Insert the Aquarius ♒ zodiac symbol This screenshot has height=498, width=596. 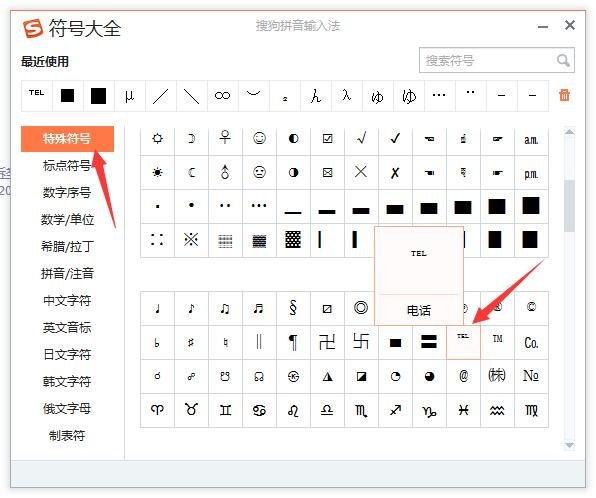(497, 410)
